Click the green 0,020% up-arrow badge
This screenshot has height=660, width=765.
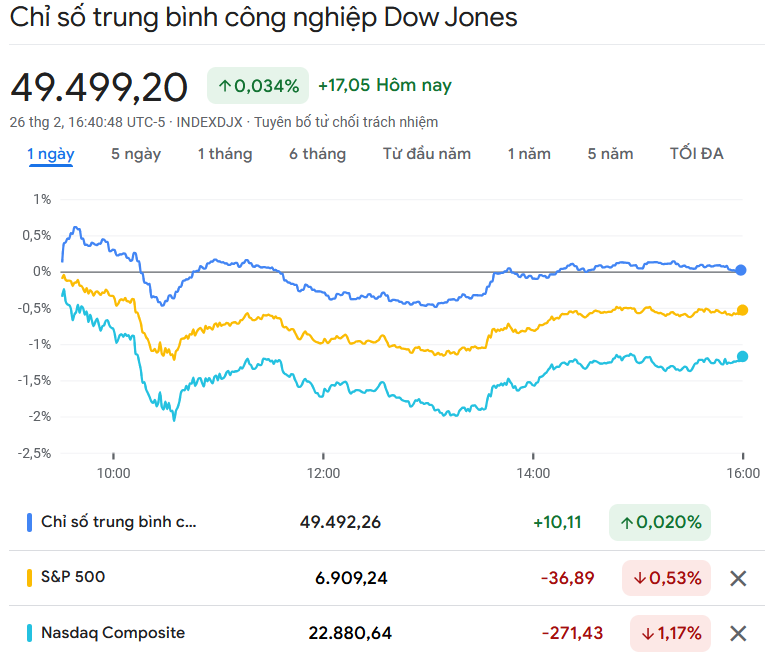(x=659, y=522)
